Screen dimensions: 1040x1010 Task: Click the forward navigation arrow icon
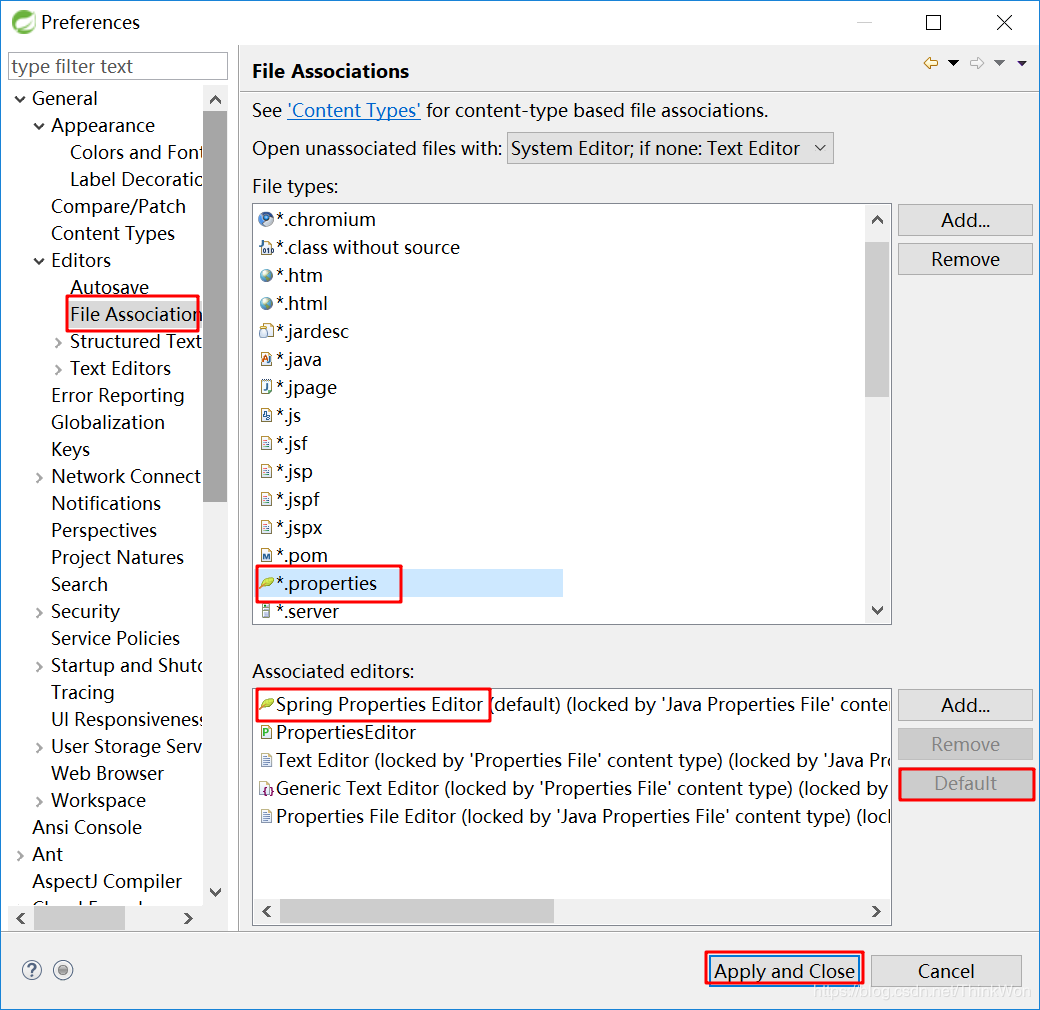click(x=977, y=64)
